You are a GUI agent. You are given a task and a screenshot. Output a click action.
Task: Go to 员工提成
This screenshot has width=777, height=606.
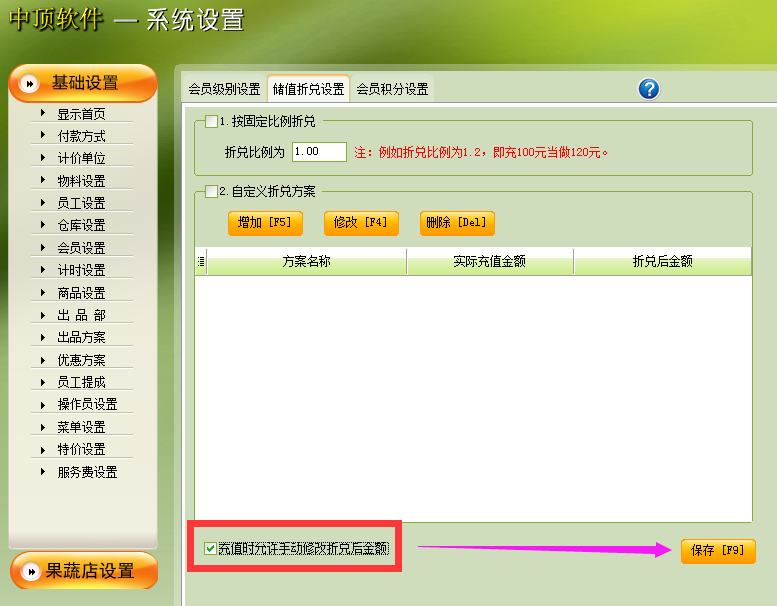click(x=82, y=382)
